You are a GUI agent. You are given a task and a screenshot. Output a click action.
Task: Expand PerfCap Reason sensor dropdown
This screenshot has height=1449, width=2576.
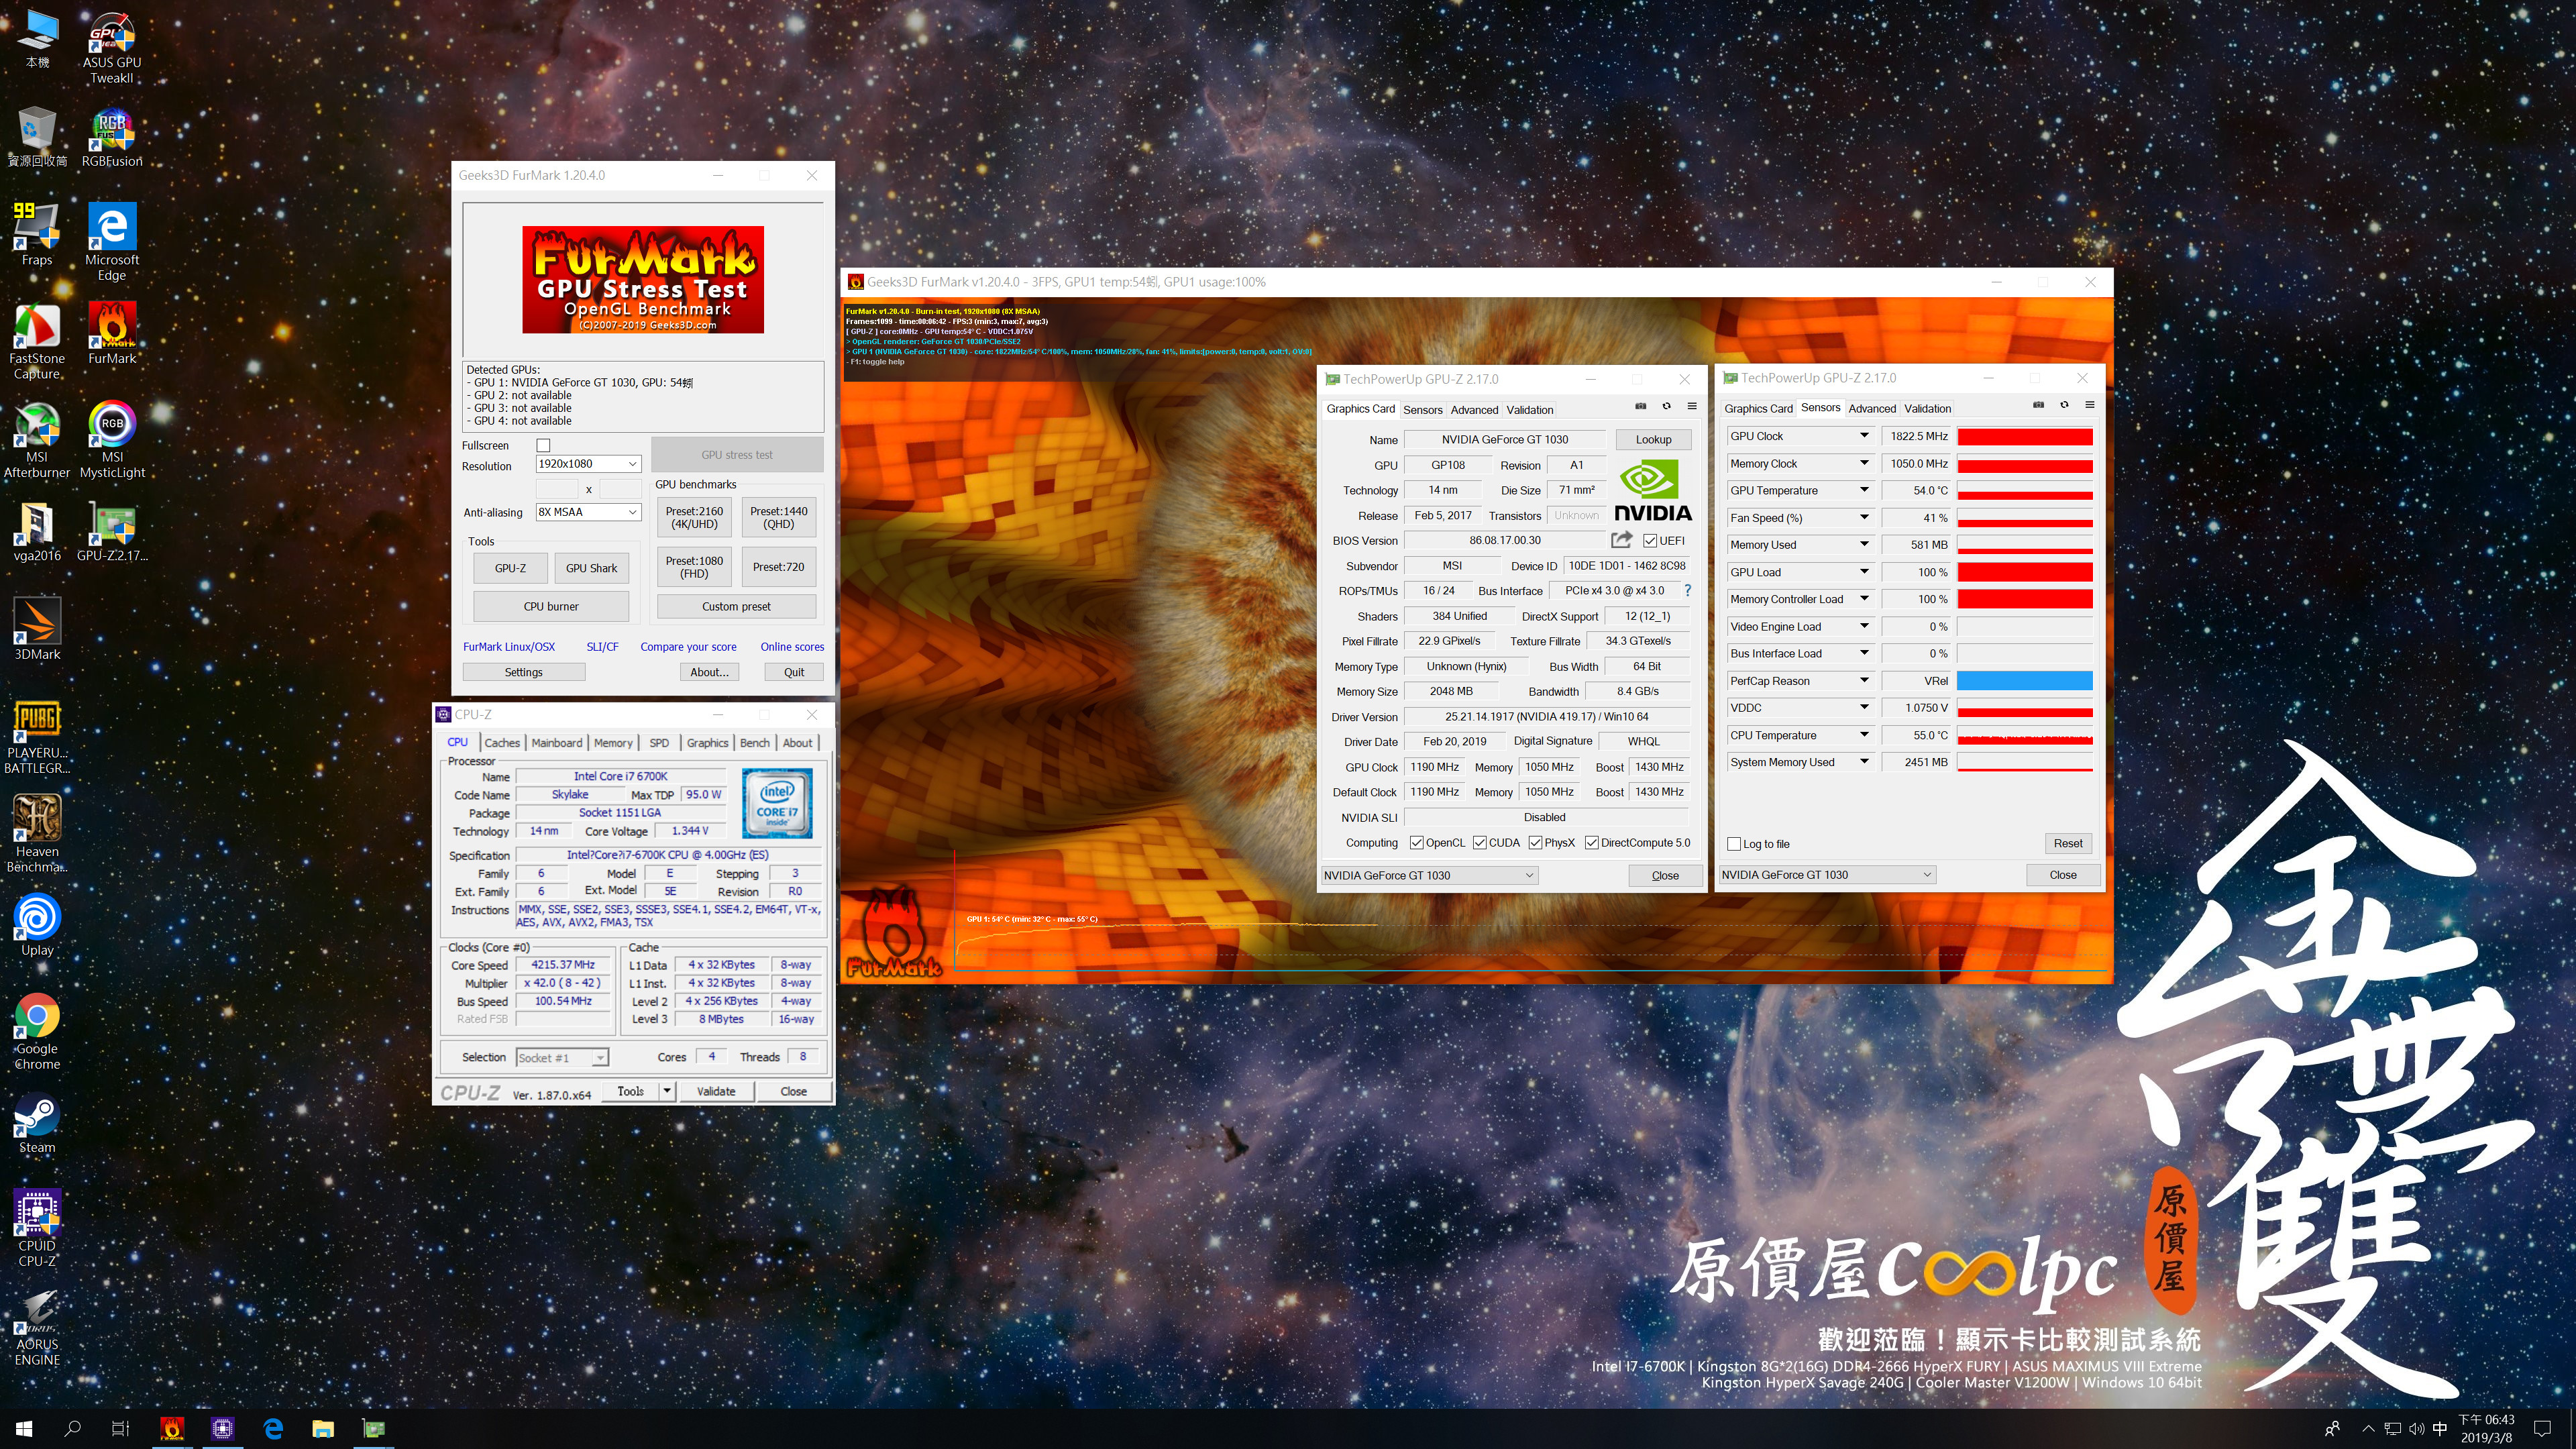(x=1863, y=681)
